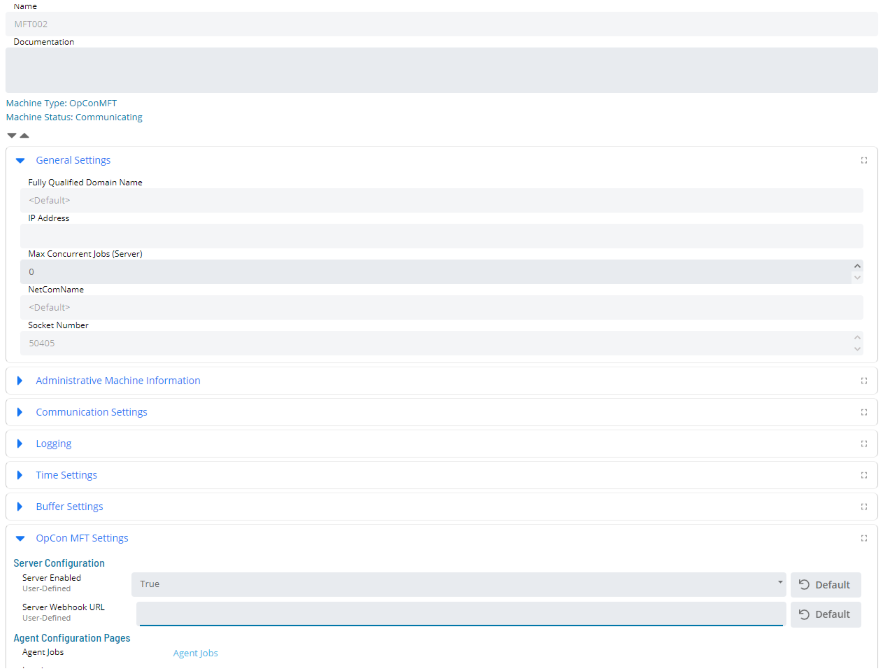881x669 pixels.
Task: Maximize the Communication Settings panel with its corner icon
Action: (864, 412)
